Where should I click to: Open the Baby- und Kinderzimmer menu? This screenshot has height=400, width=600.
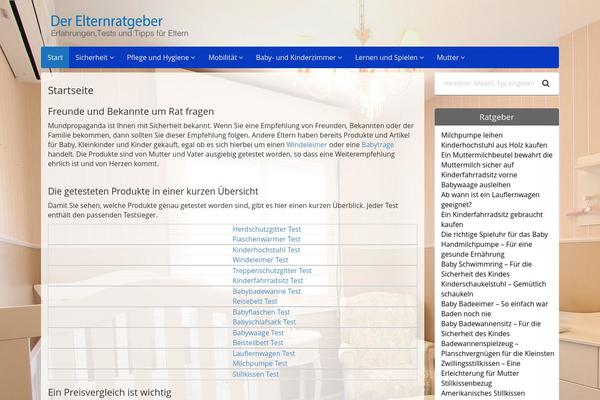coord(299,57)
